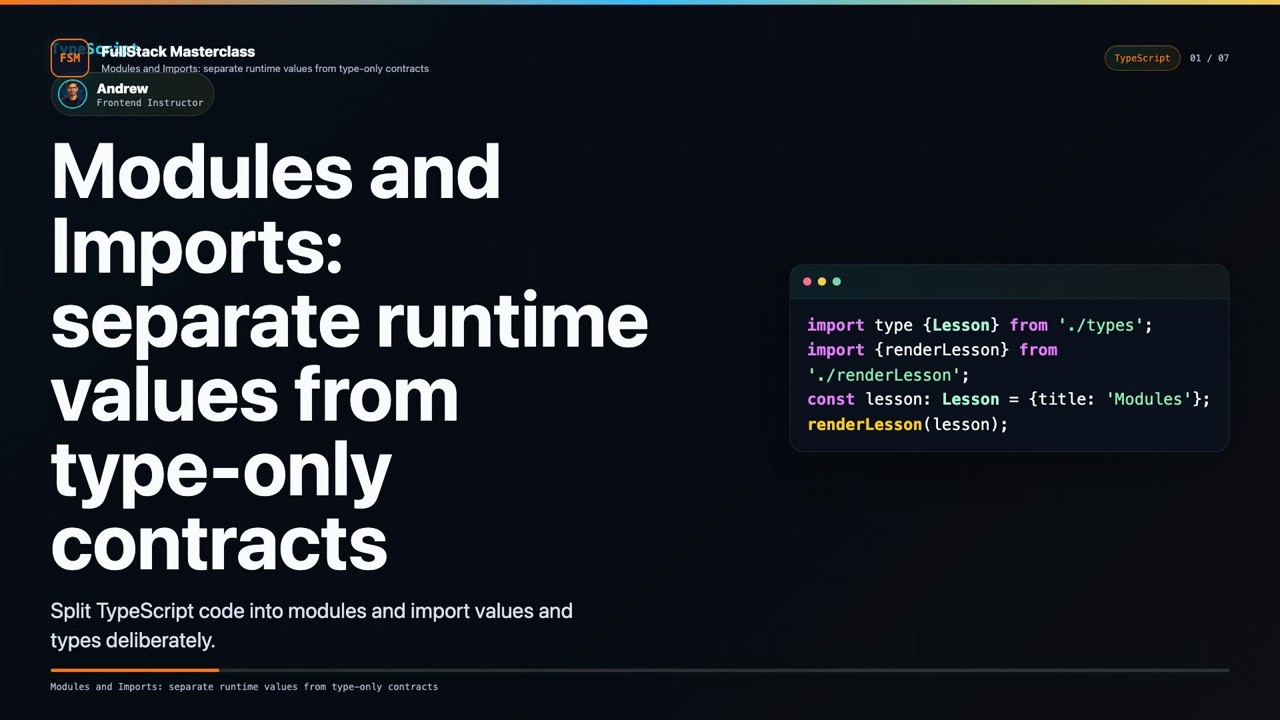This screenshot has height=720, width=1280.
Task: Click the 01 / 07 slide counter
Action: [x=1209, y=58]
